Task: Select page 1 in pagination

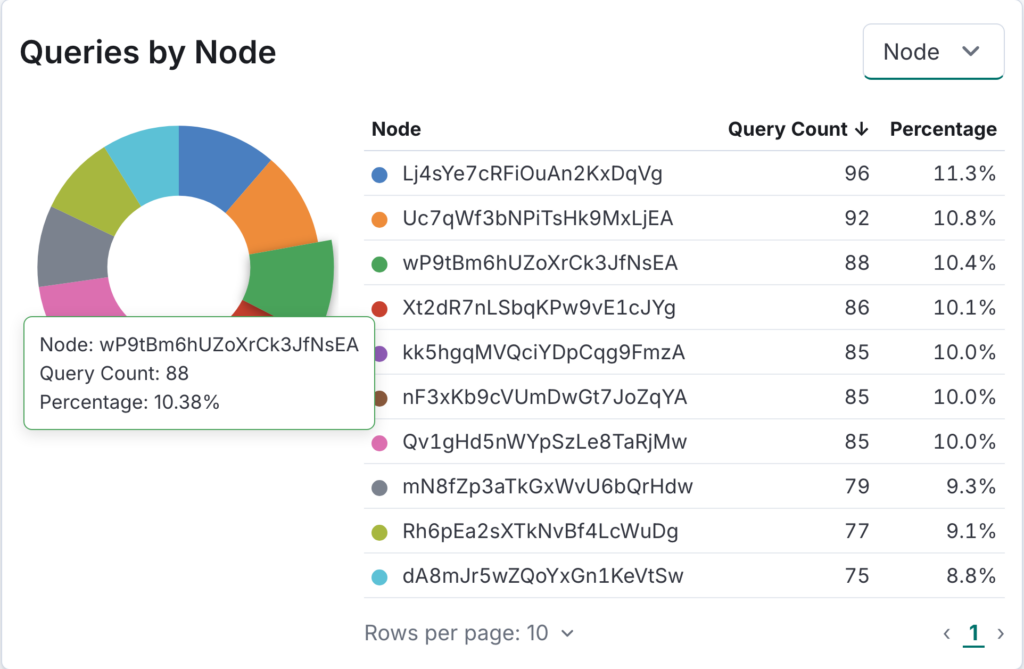Action: click(x=973, y=634)
